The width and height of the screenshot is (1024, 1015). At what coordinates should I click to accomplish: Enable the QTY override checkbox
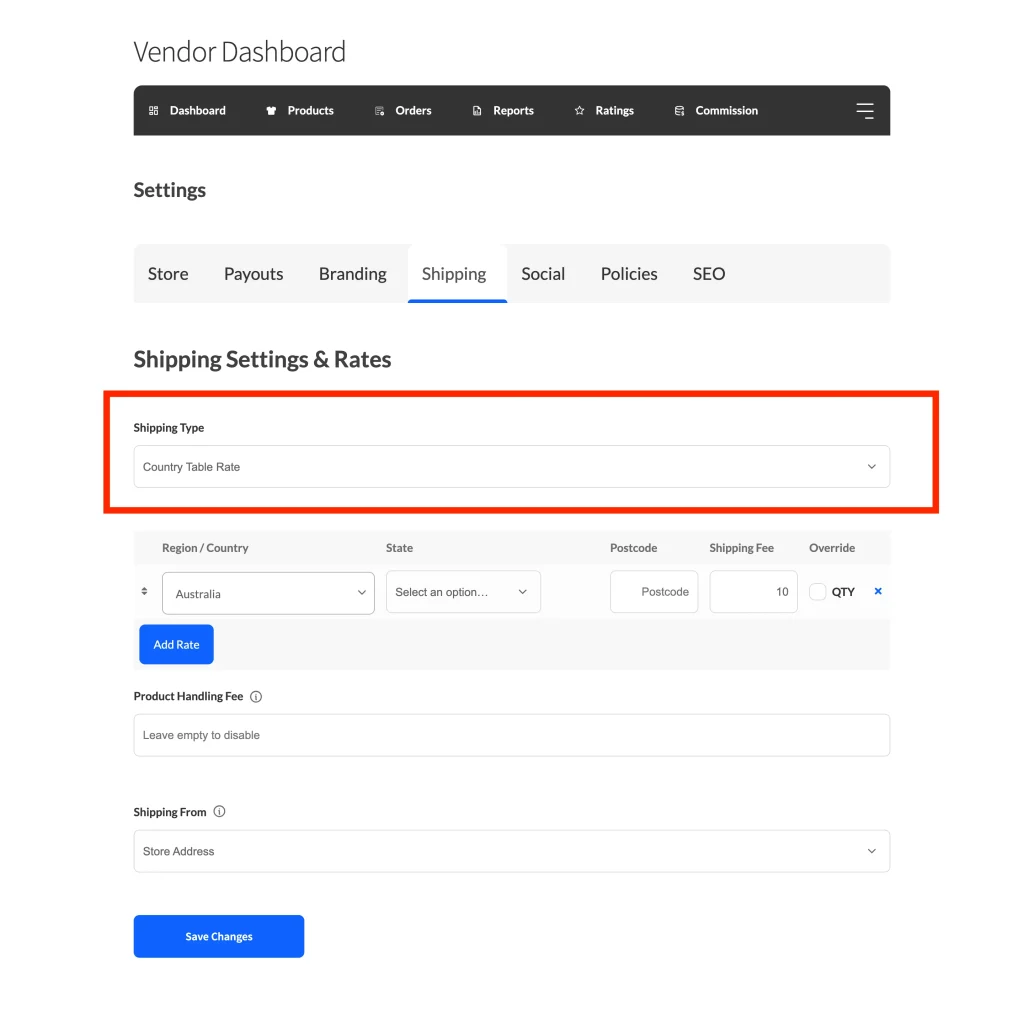(818, 592)
